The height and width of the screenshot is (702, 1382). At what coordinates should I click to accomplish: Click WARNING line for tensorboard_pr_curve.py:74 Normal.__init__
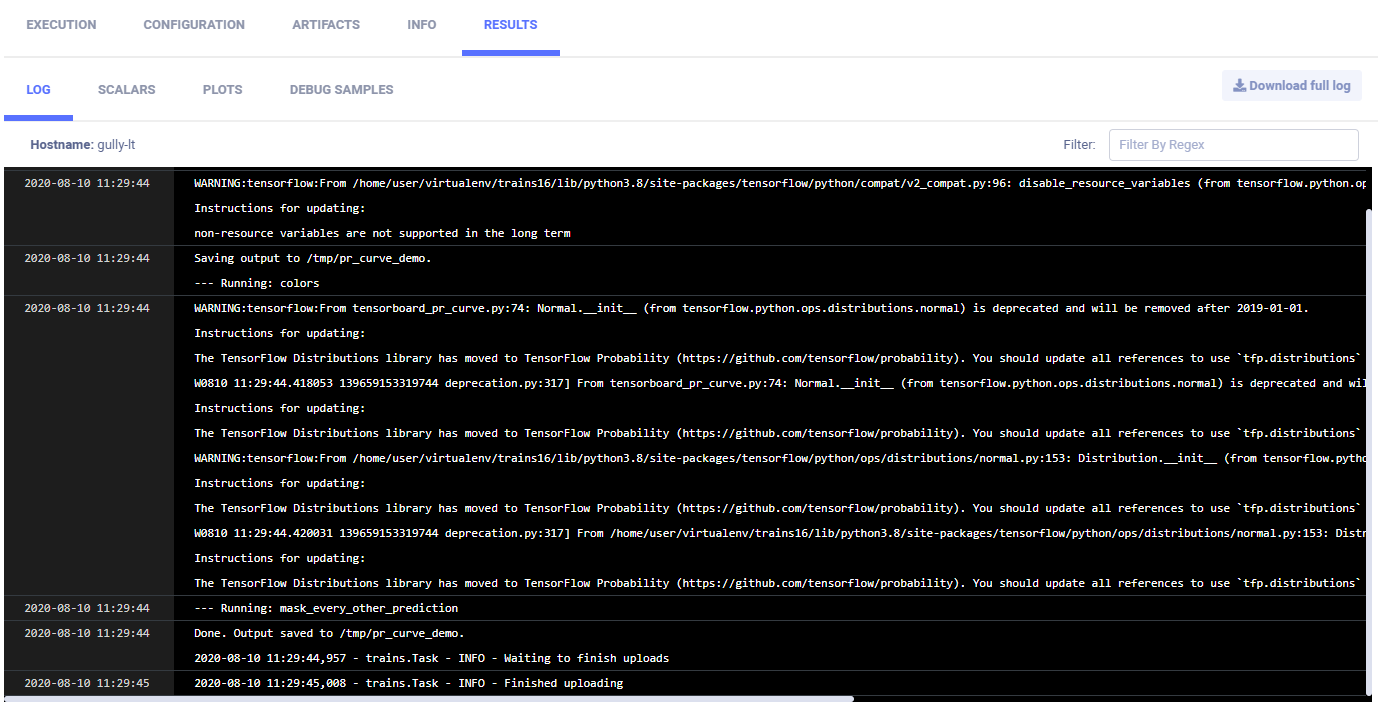click(x=751, y=308)
